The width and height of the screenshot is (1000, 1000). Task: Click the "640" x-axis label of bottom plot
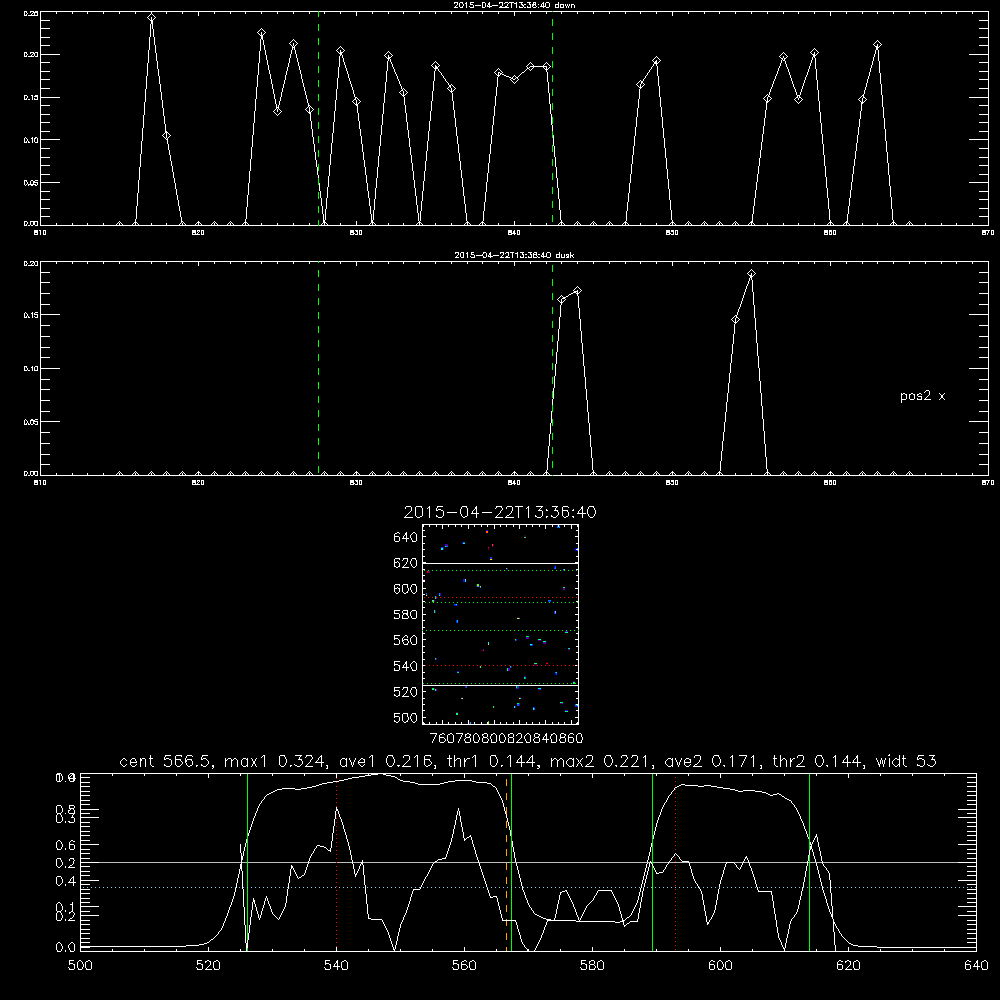click(x=976, y=966)
